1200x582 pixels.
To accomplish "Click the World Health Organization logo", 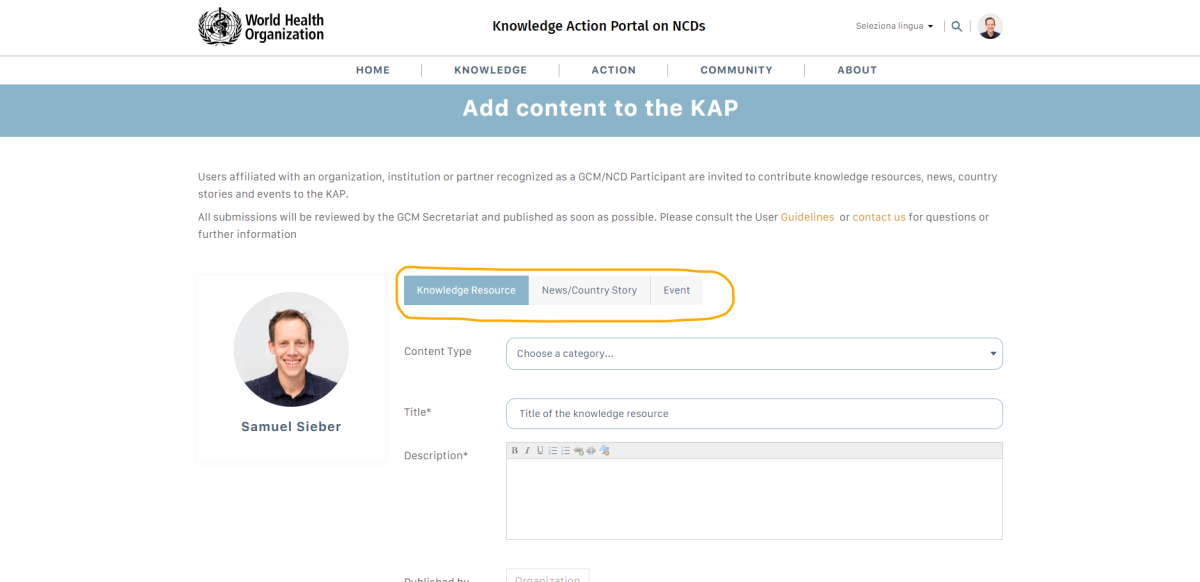I will click(x=262, y=26).
